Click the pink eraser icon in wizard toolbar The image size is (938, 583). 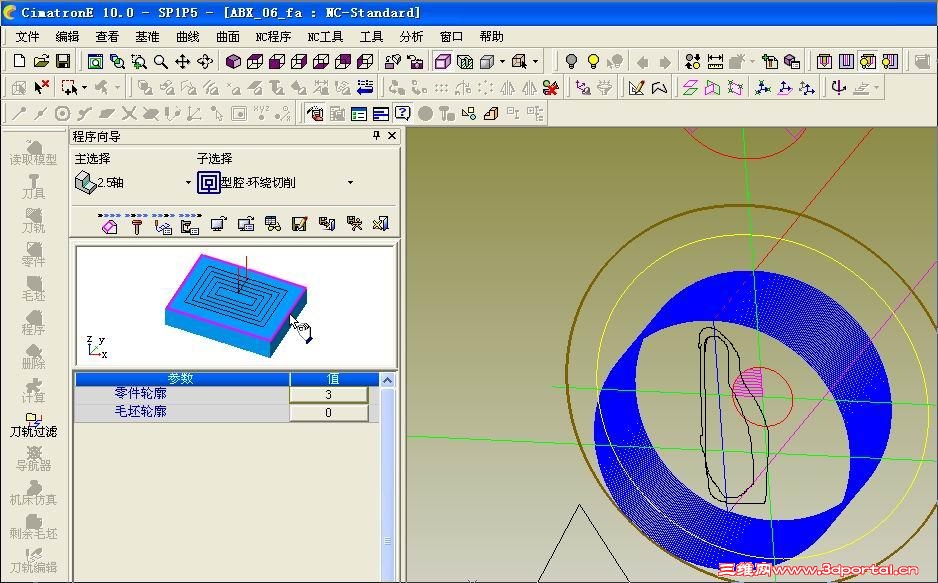[109, 226]
